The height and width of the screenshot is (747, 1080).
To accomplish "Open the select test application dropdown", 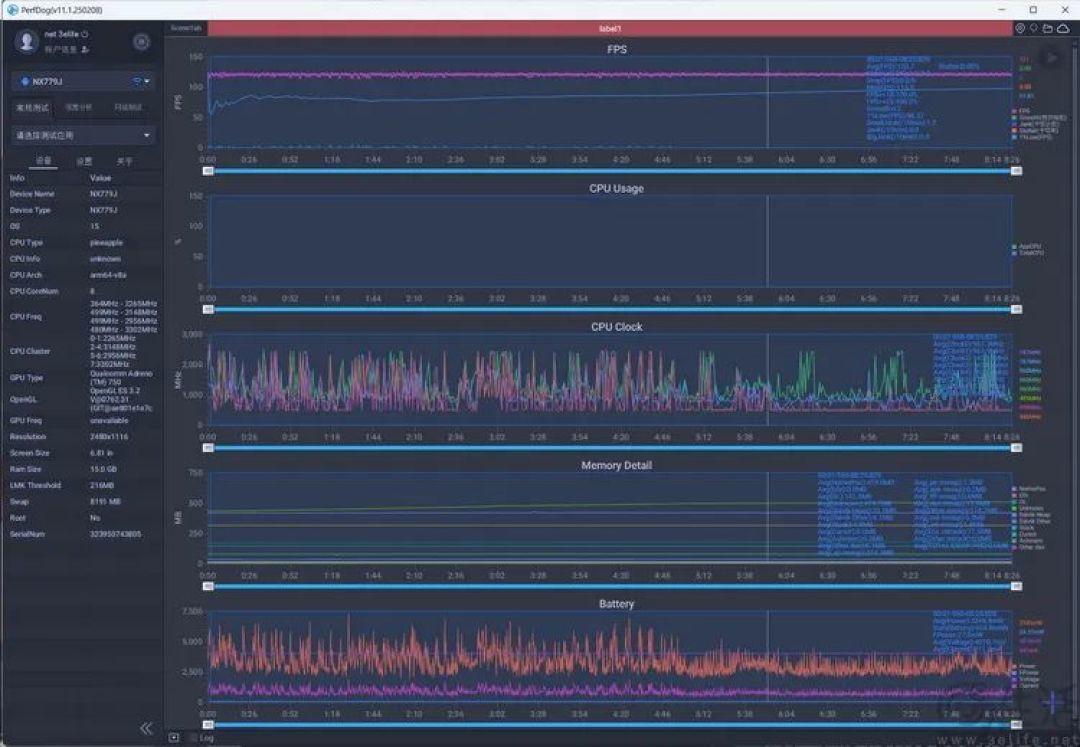I will pyautogui.click(x=83, y=136).
